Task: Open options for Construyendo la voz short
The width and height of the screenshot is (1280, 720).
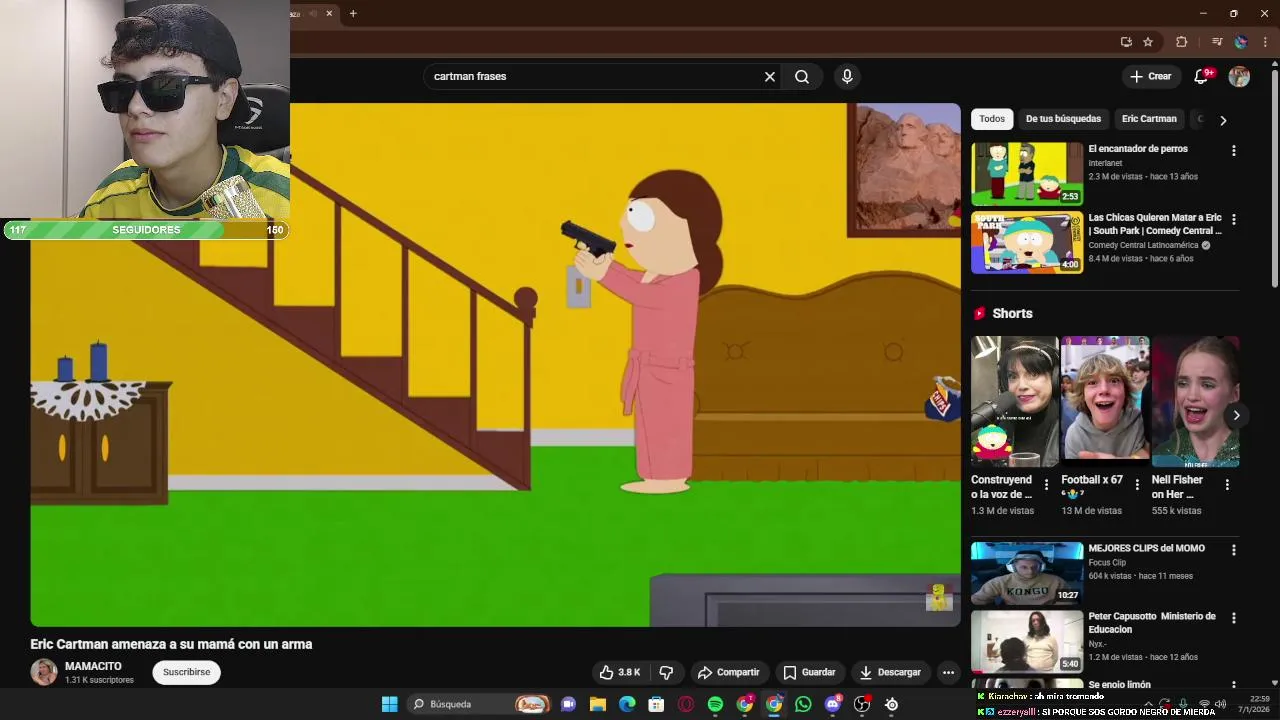Action: [1047, 484]
